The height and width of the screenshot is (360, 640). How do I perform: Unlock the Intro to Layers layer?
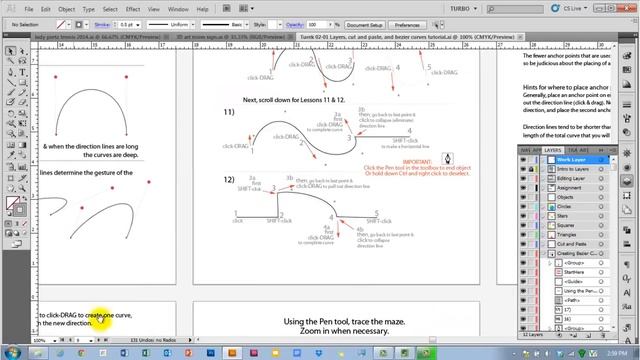coord(531,169)
